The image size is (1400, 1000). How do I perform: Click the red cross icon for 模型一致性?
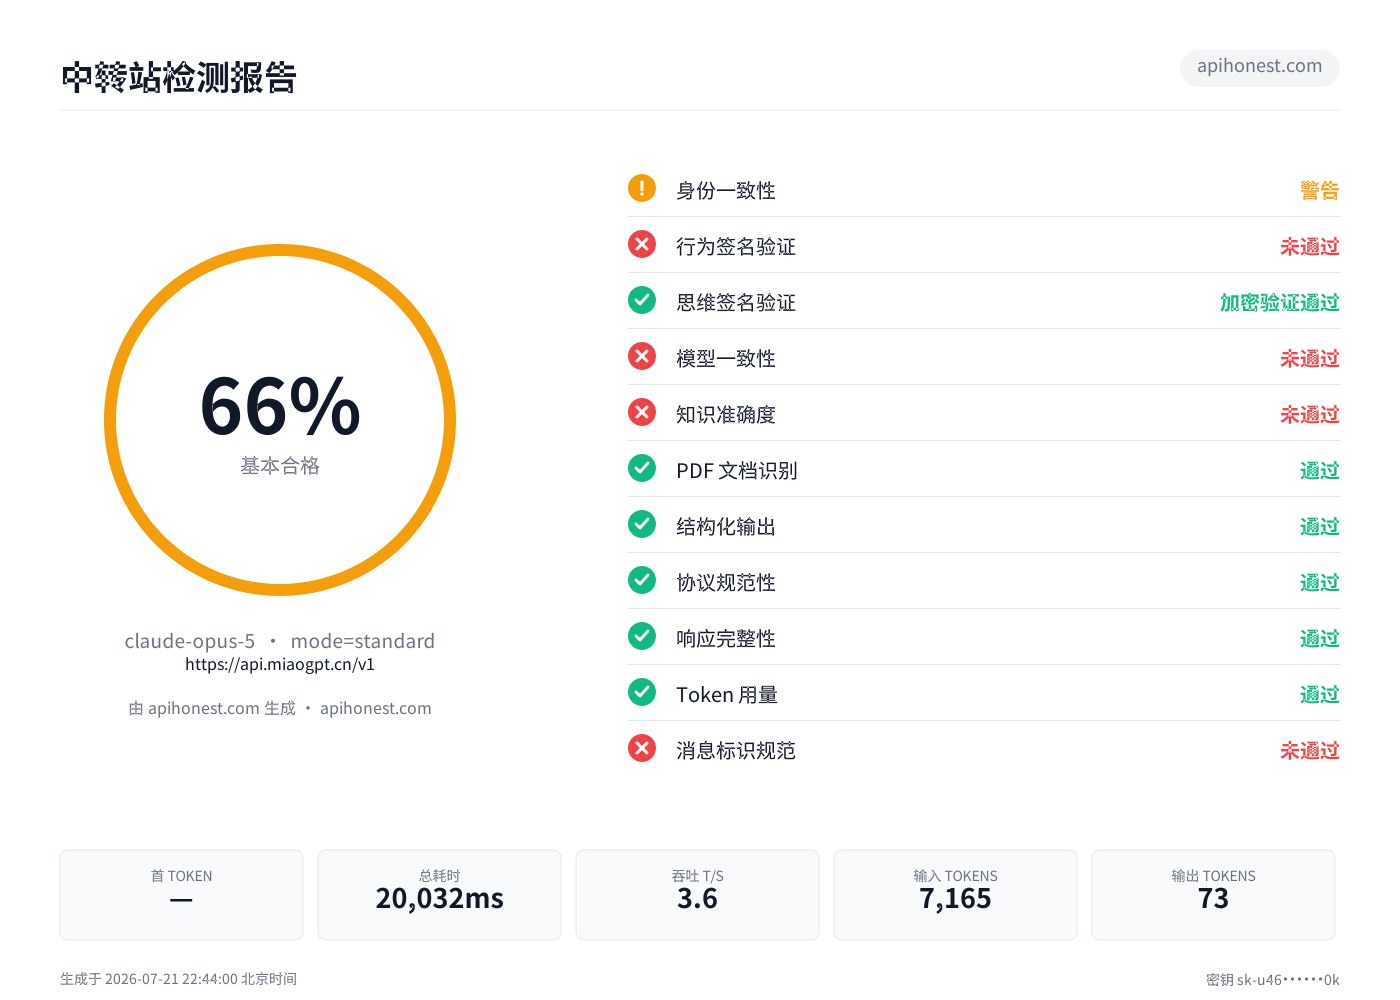[642, 356]
